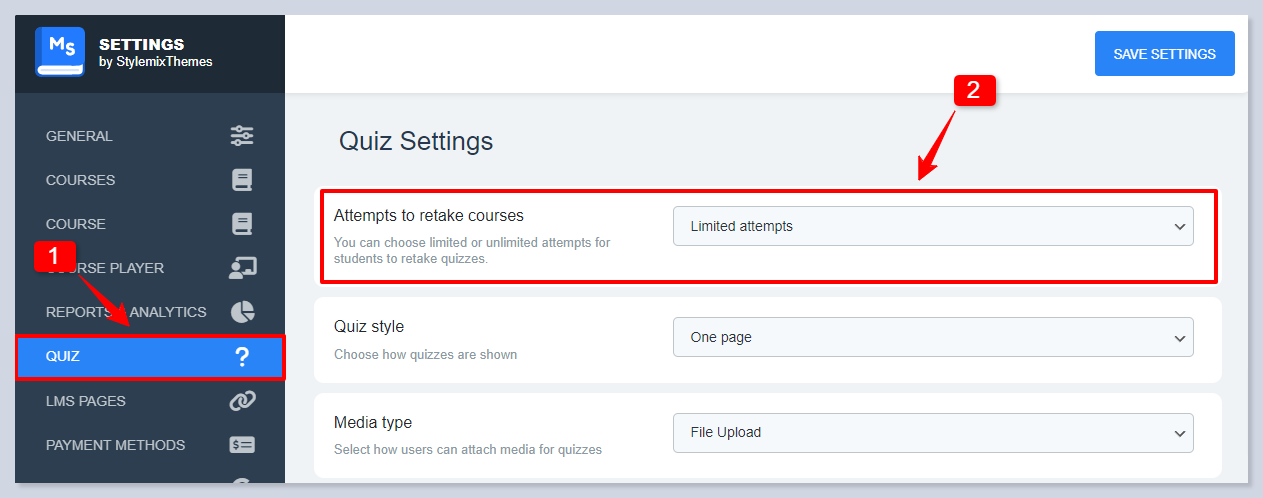Select the Courses menu item
Screen dimensions: 1263x498
(81, 180)
